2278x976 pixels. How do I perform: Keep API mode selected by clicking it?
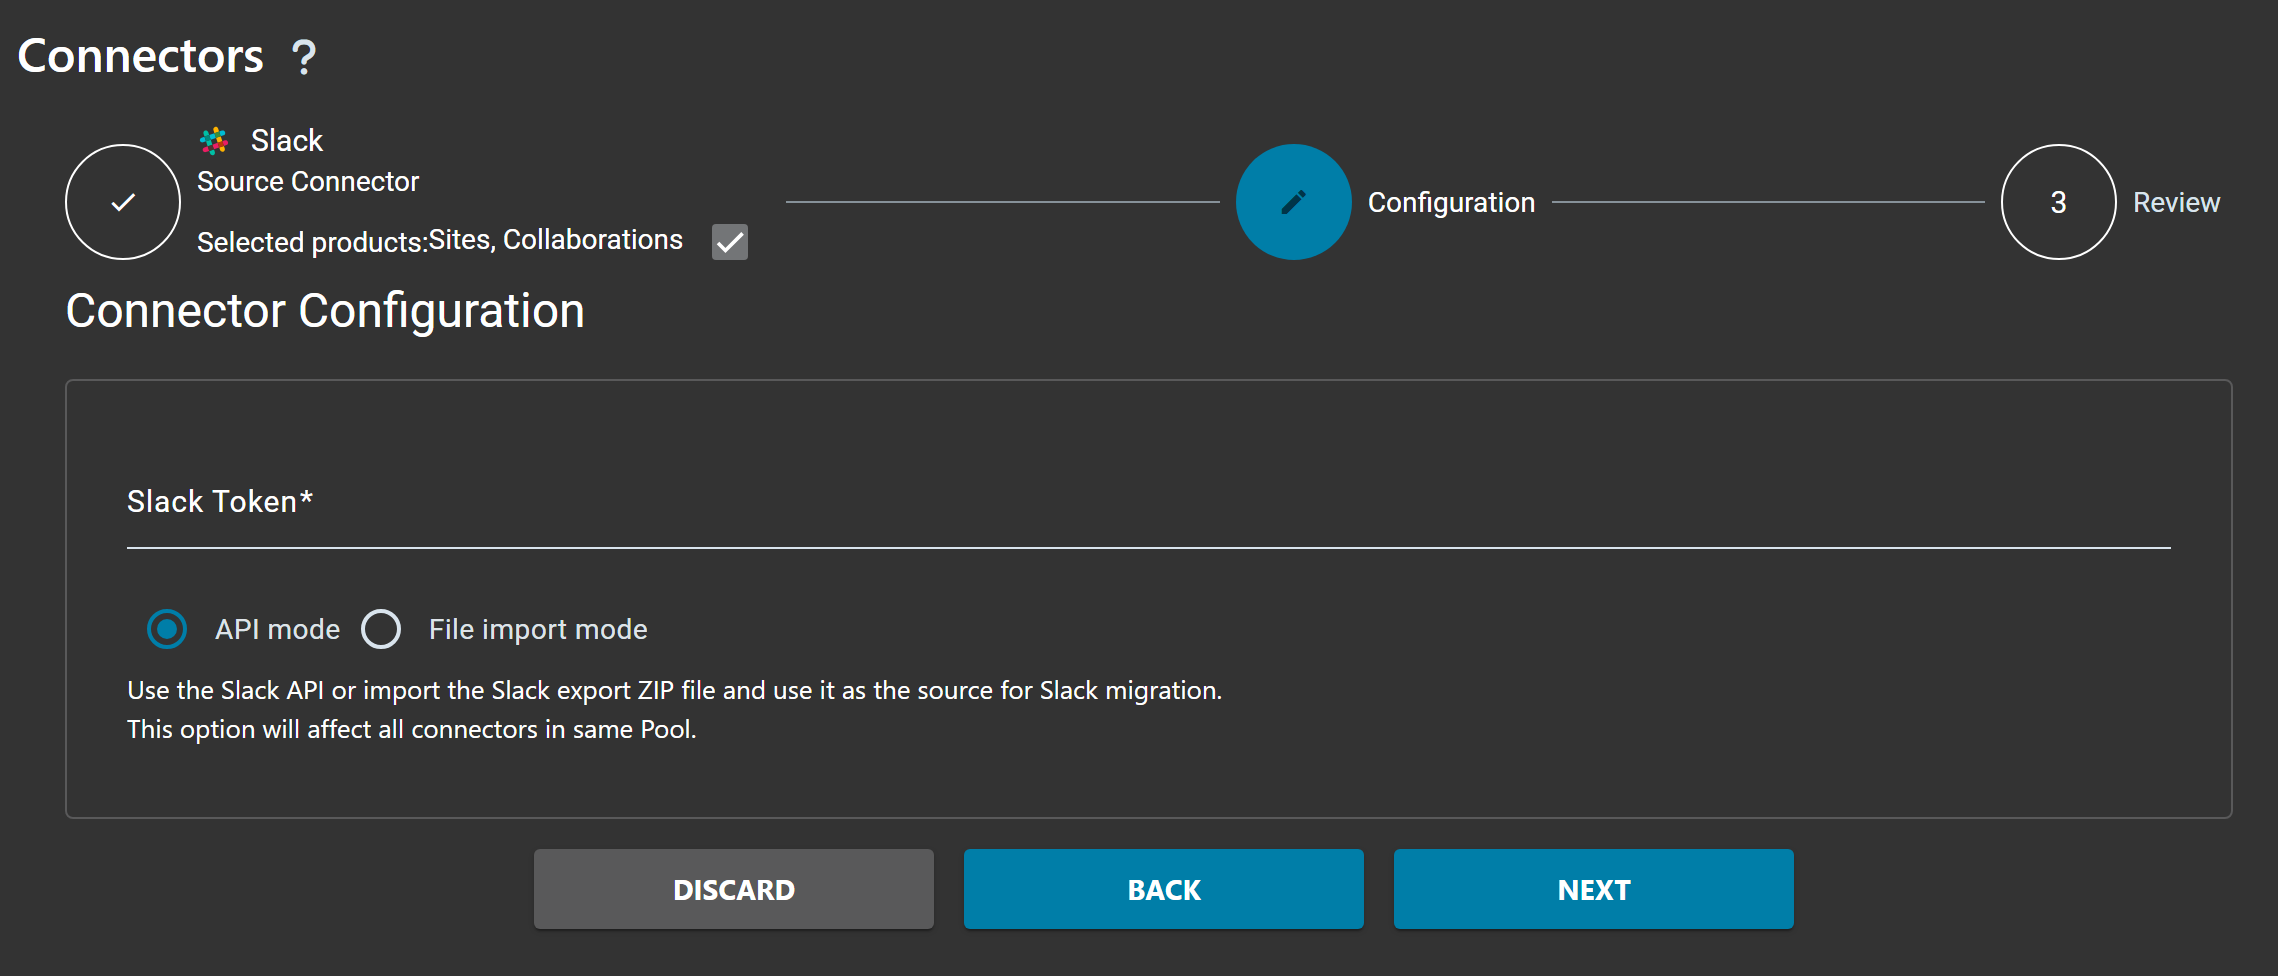pos(167,629)
